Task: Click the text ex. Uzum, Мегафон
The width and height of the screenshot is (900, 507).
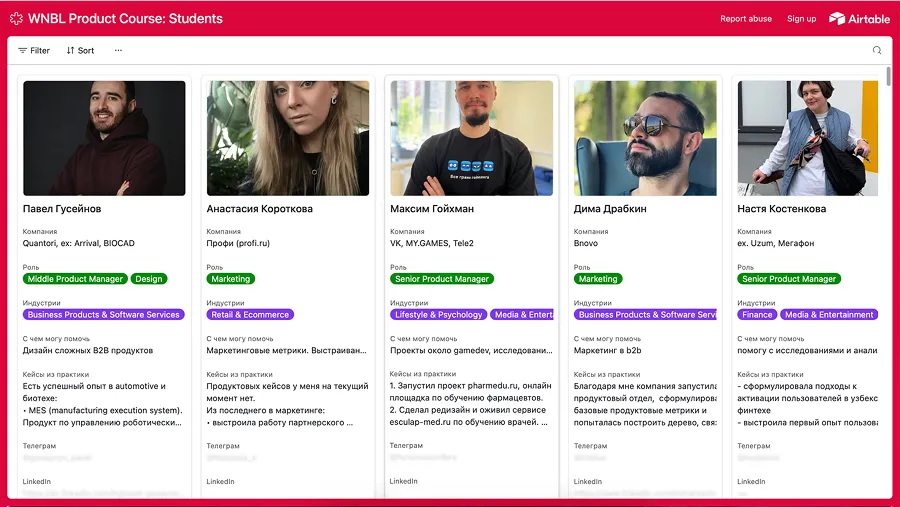Action: [x=775, y=243]
